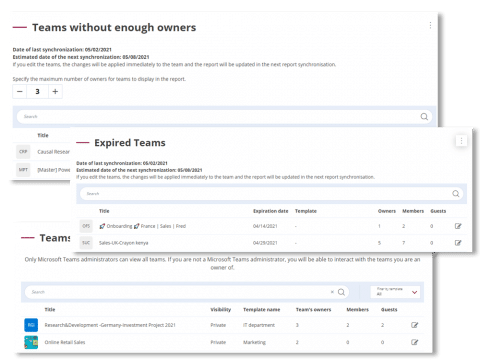Image resolution: width=480 pixels, height=360 pixels.
Task: Edit the Online Retail Sales team
Action: tap(414, 342)
